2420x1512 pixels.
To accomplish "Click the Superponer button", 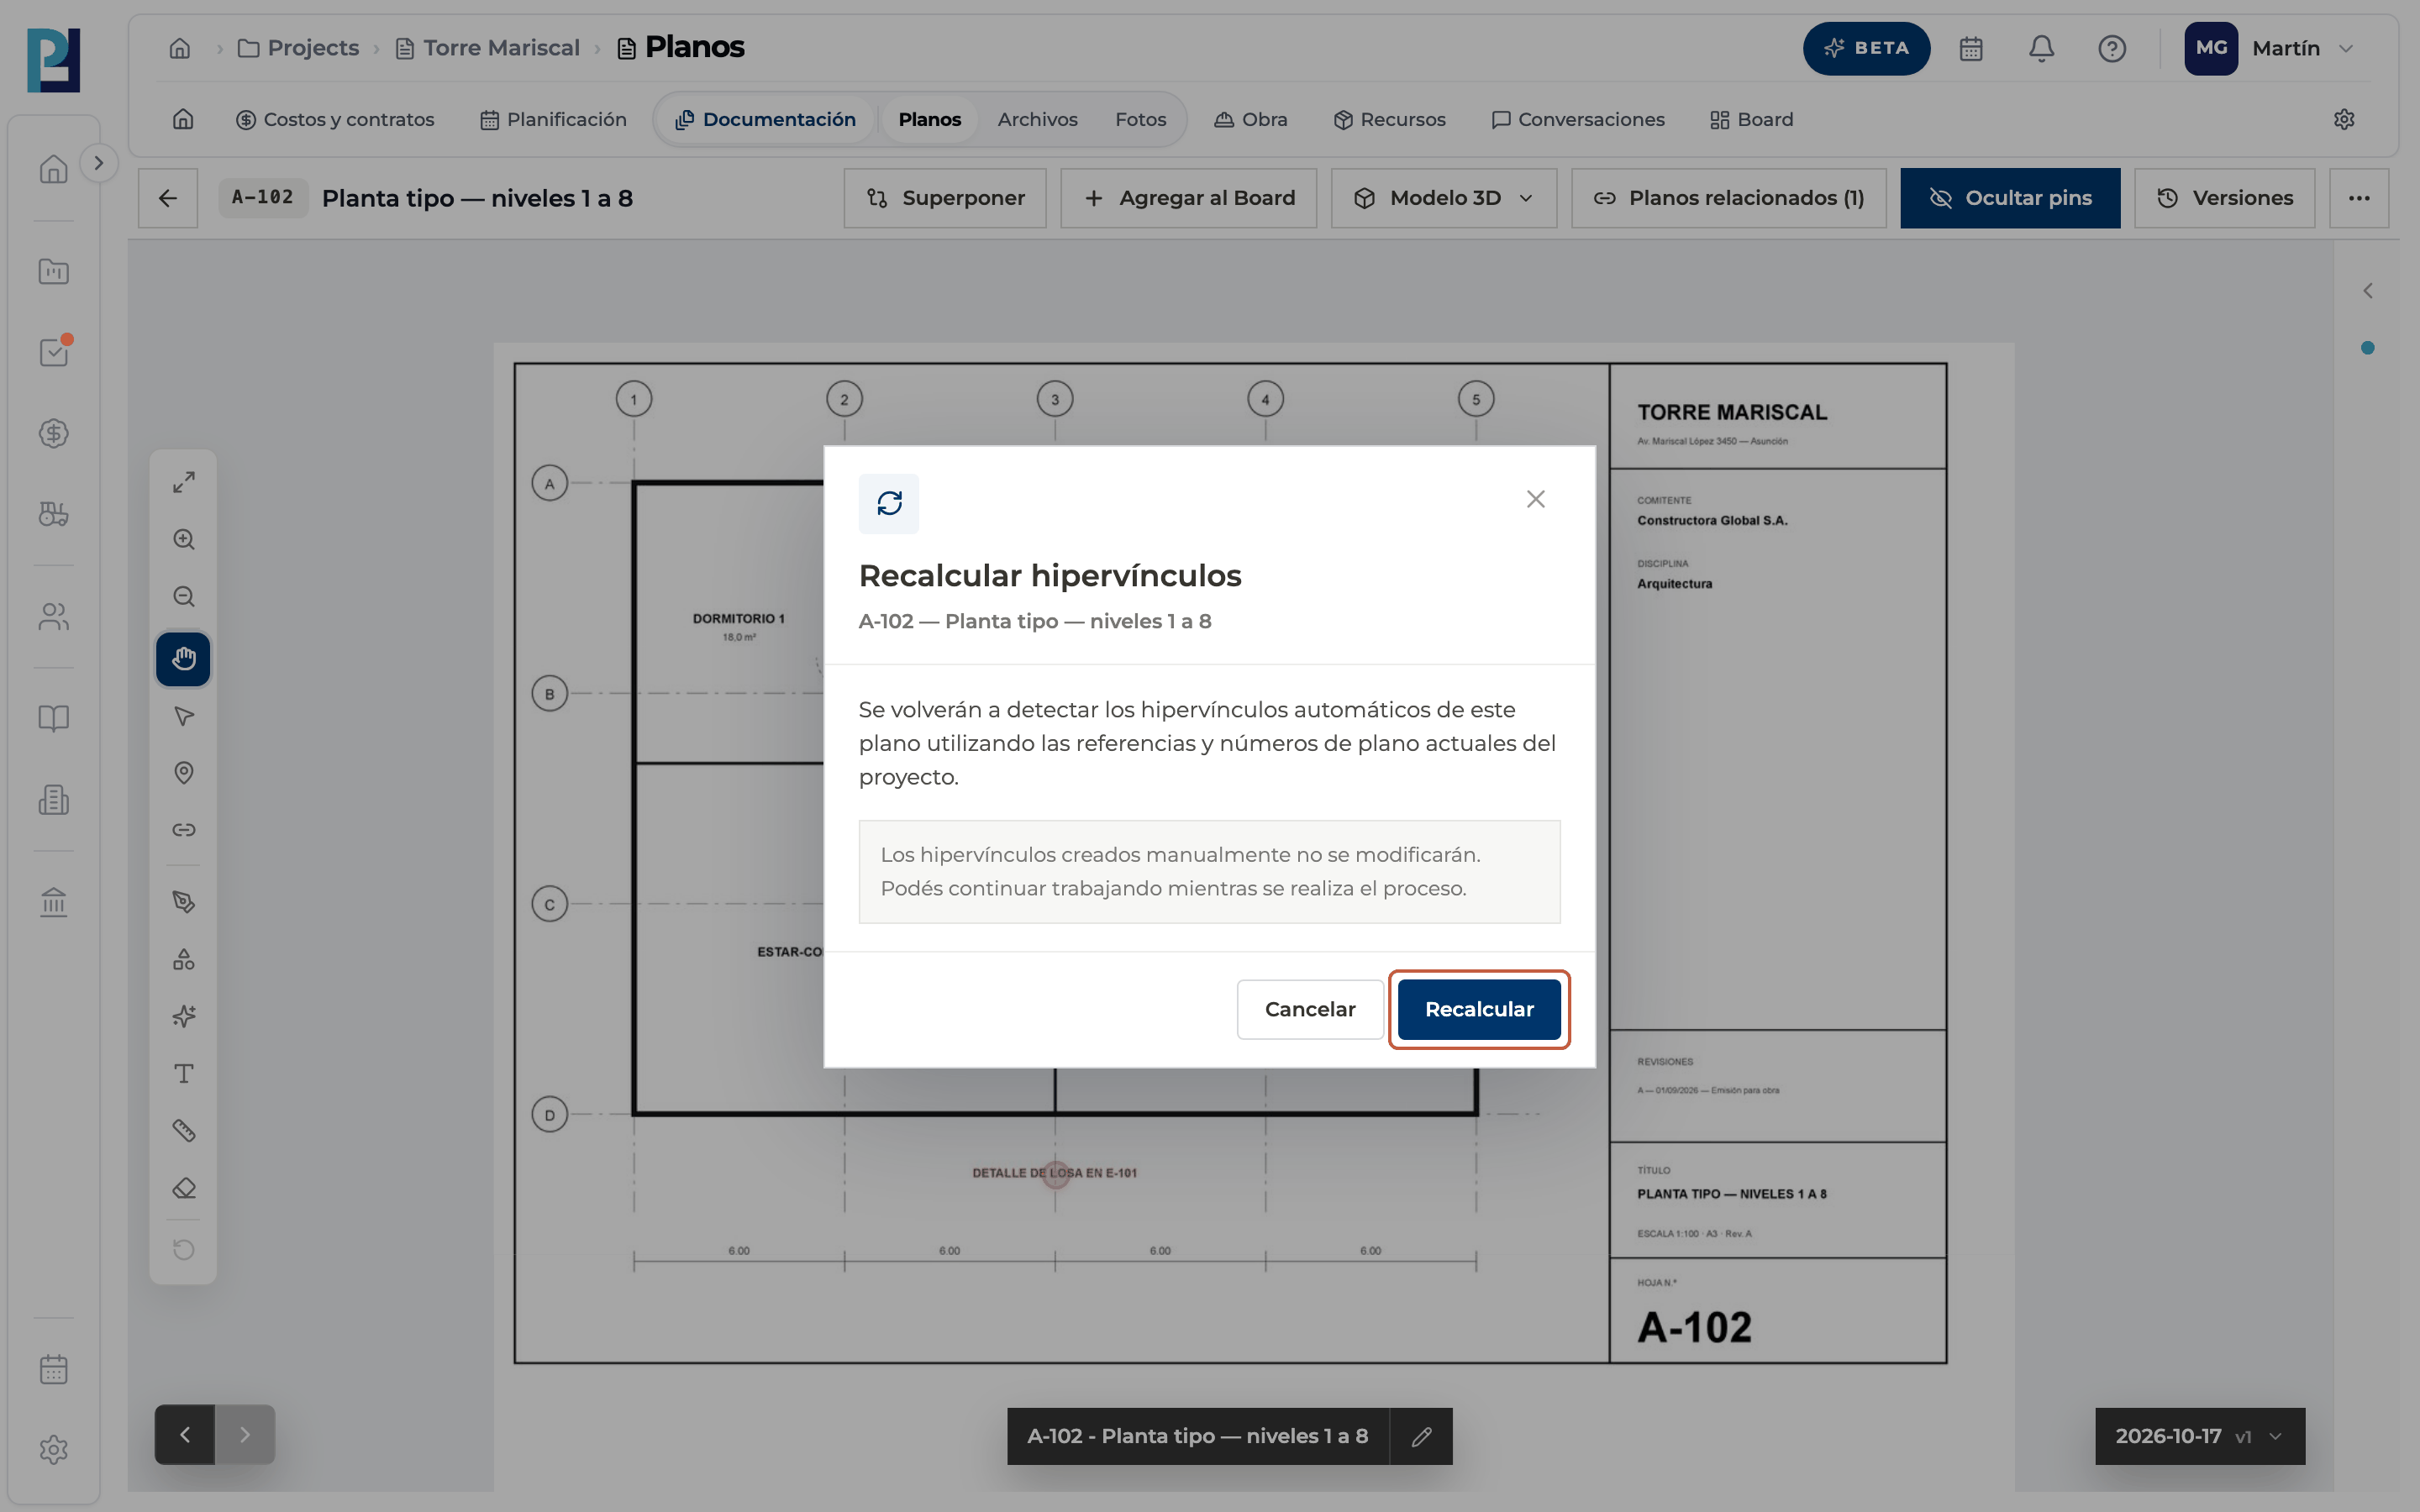I will pyautogui.click(x=945, y=198).
